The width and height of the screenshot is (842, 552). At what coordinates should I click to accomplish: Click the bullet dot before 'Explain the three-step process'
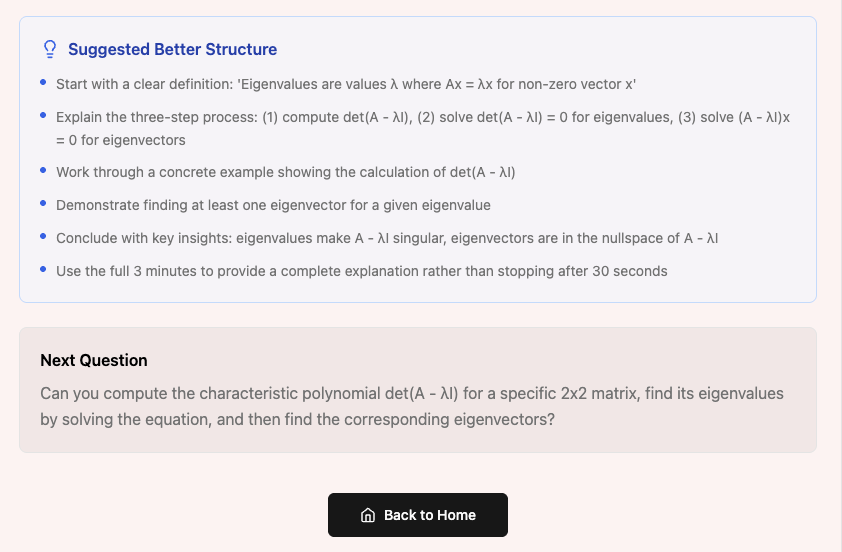point(43,115)
